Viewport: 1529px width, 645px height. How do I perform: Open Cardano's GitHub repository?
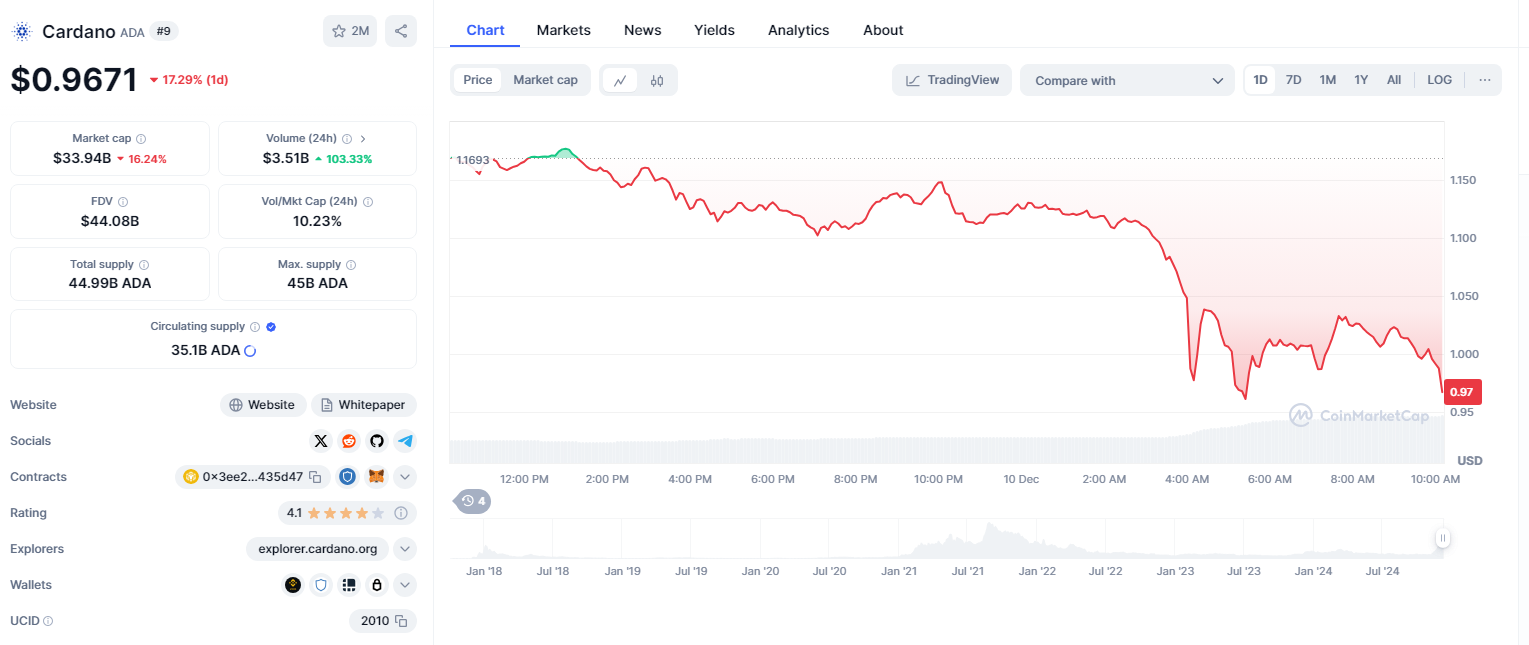pyautogui.click(x=377, y=441)
